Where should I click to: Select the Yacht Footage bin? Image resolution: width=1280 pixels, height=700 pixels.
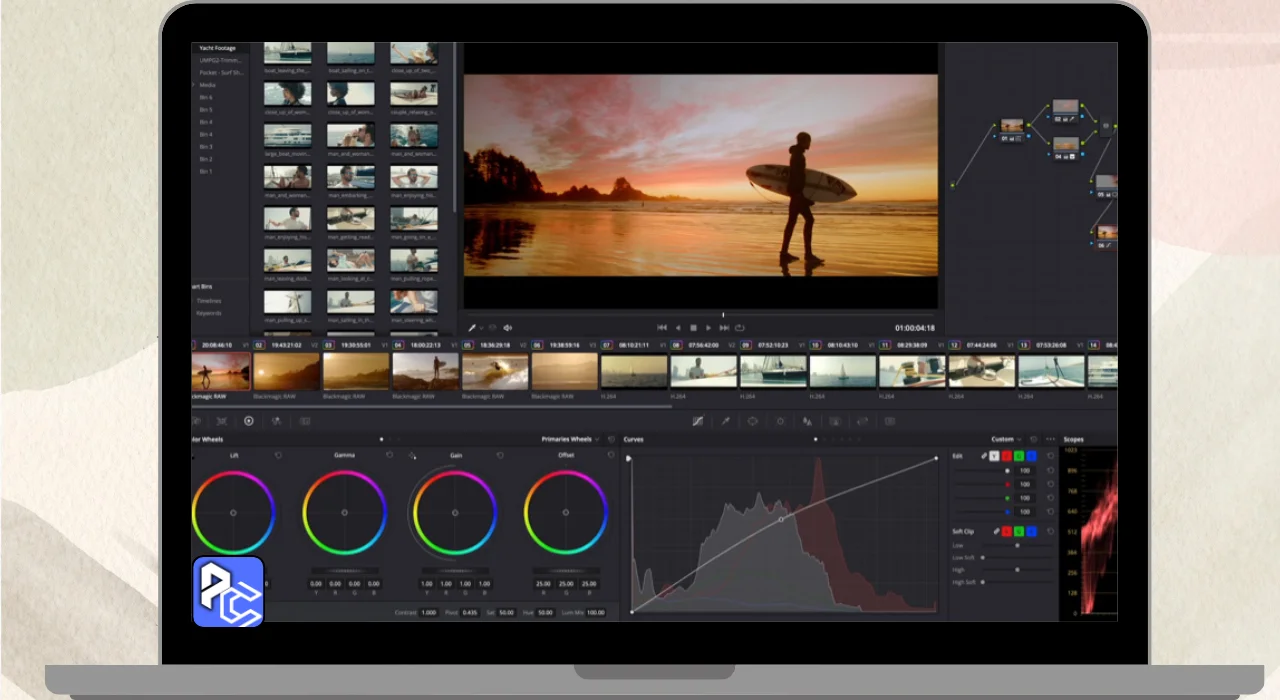(217, 48)
